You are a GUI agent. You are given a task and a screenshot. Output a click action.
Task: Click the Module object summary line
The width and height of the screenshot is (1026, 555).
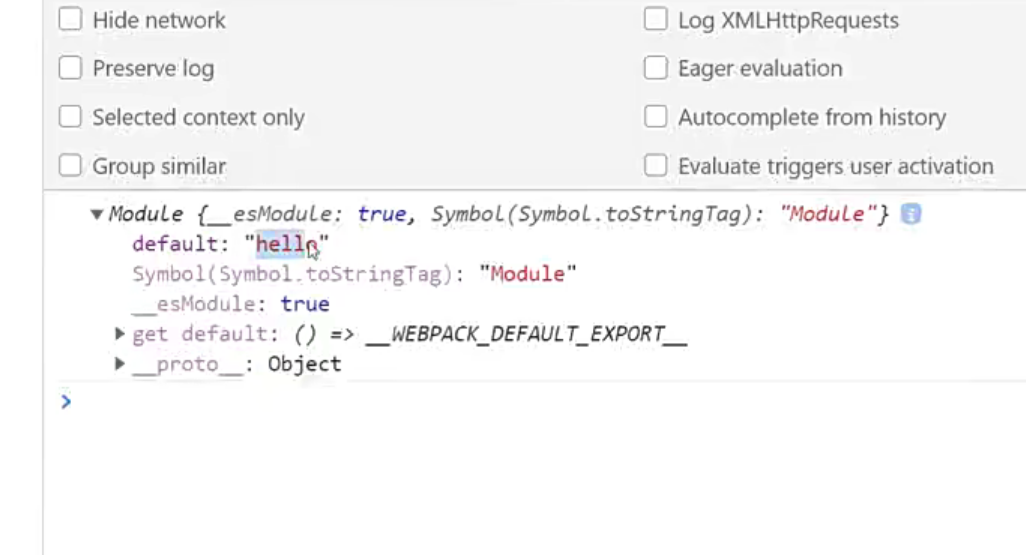(x=499, y=214)
